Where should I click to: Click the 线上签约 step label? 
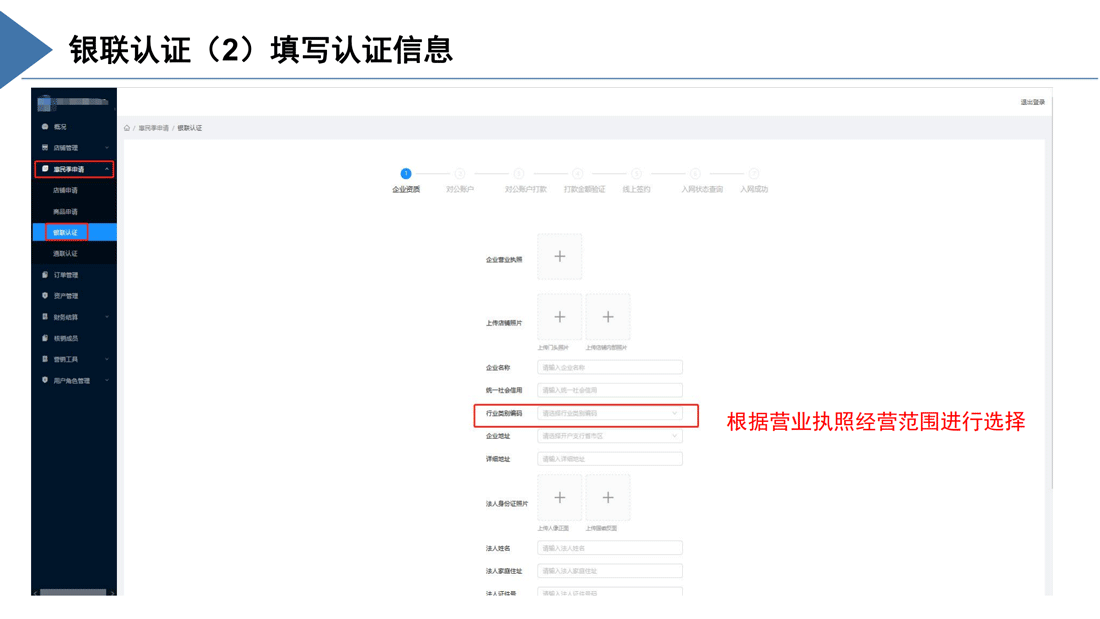[x=636, y=189]
